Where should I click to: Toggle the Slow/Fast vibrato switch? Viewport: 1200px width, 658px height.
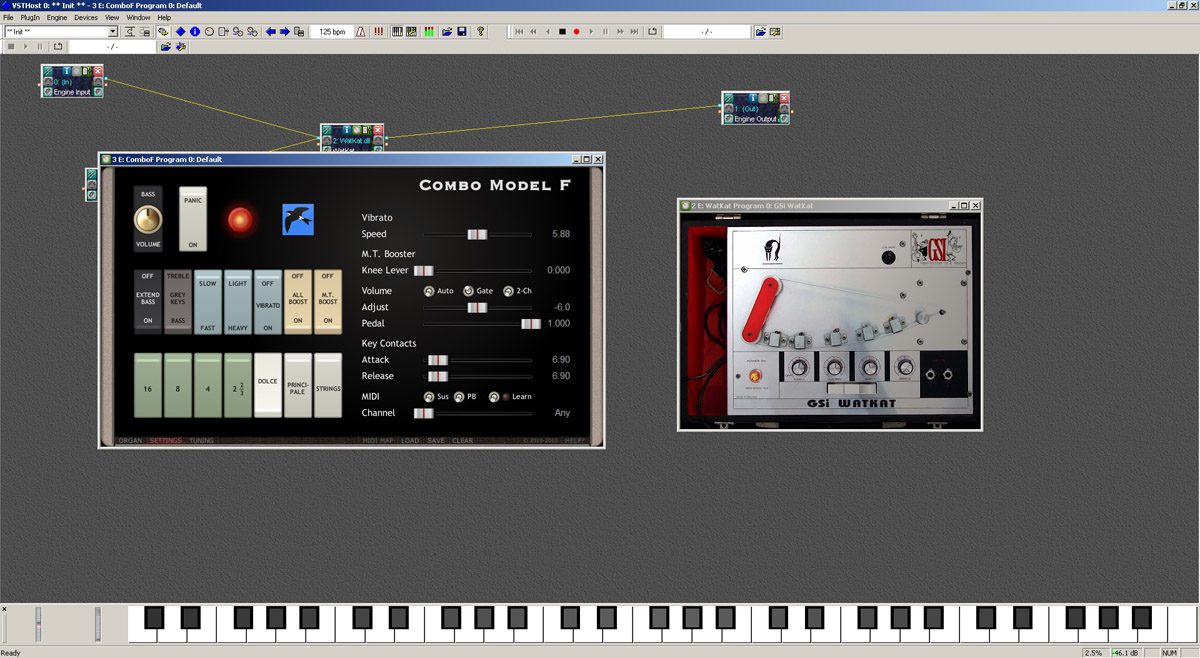pyautogui.click(x=208, y=302)
